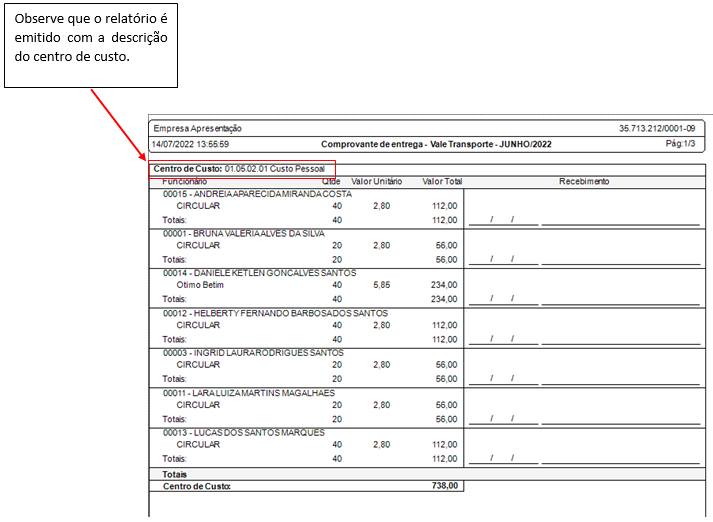Click the 'Centro de Custo:' label in the totals footer
The height and width of the screenshot is (522, 713).
tap(197, 487)
